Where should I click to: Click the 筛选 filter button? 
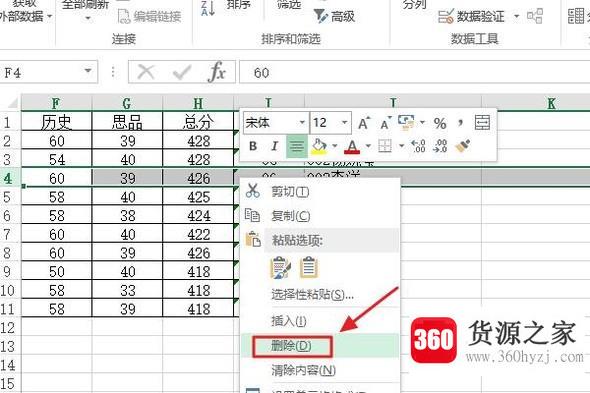pos(289,5)
